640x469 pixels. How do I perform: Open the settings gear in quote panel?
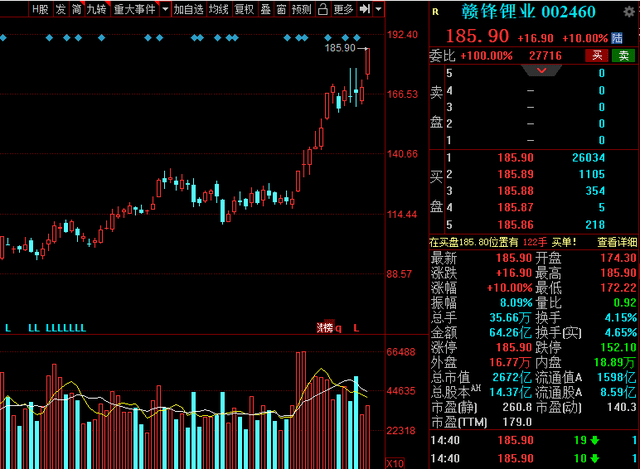[x=629, y=11]
